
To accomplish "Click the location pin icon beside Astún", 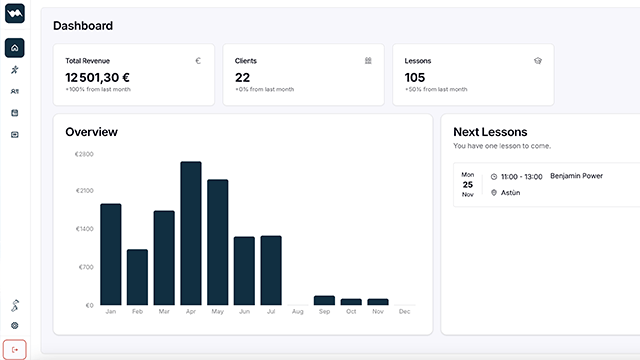I will [494, 193].
